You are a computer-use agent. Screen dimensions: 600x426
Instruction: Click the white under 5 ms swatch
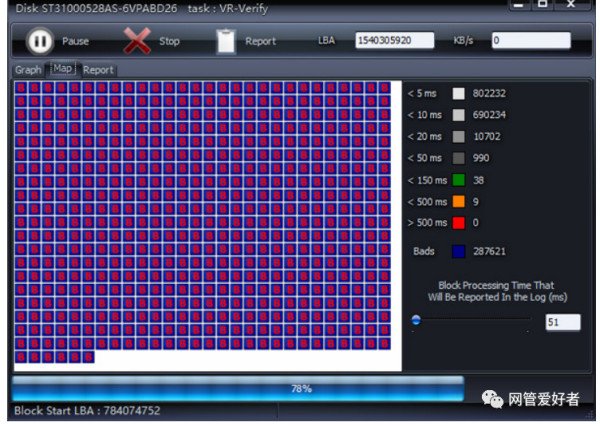(x=458, y=93)
